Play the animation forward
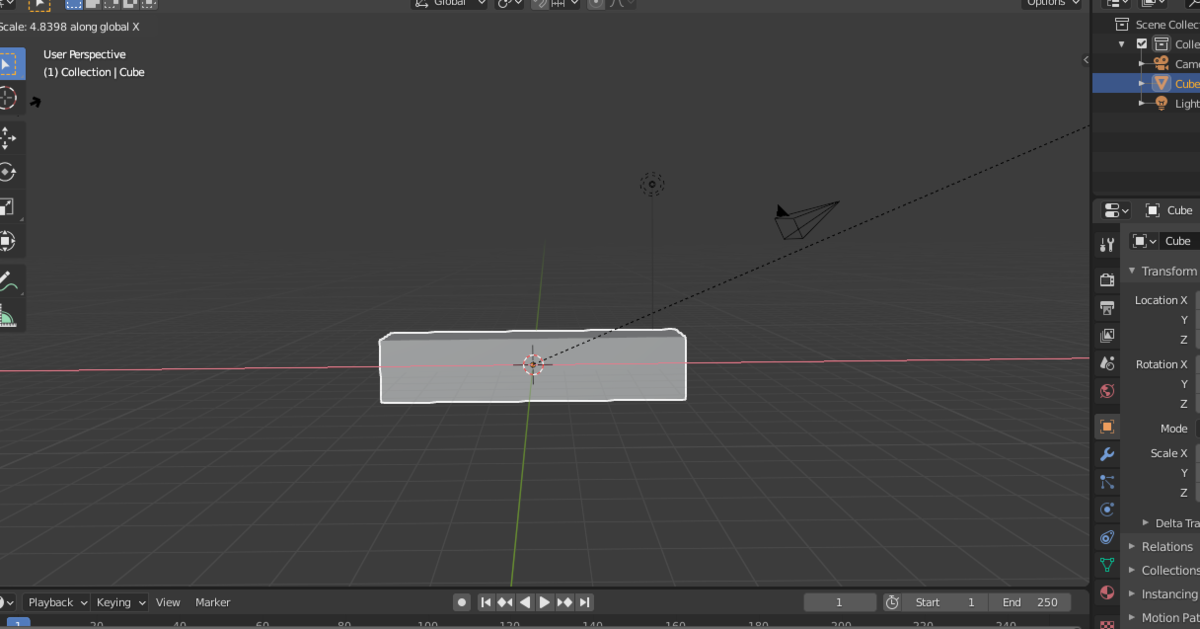 tap(545, 602)
